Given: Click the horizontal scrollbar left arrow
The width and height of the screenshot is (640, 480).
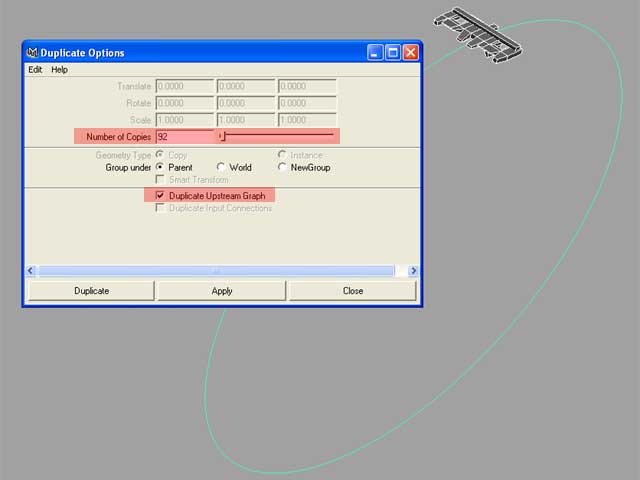Looking at the screenshot, I should click(30, 271).
